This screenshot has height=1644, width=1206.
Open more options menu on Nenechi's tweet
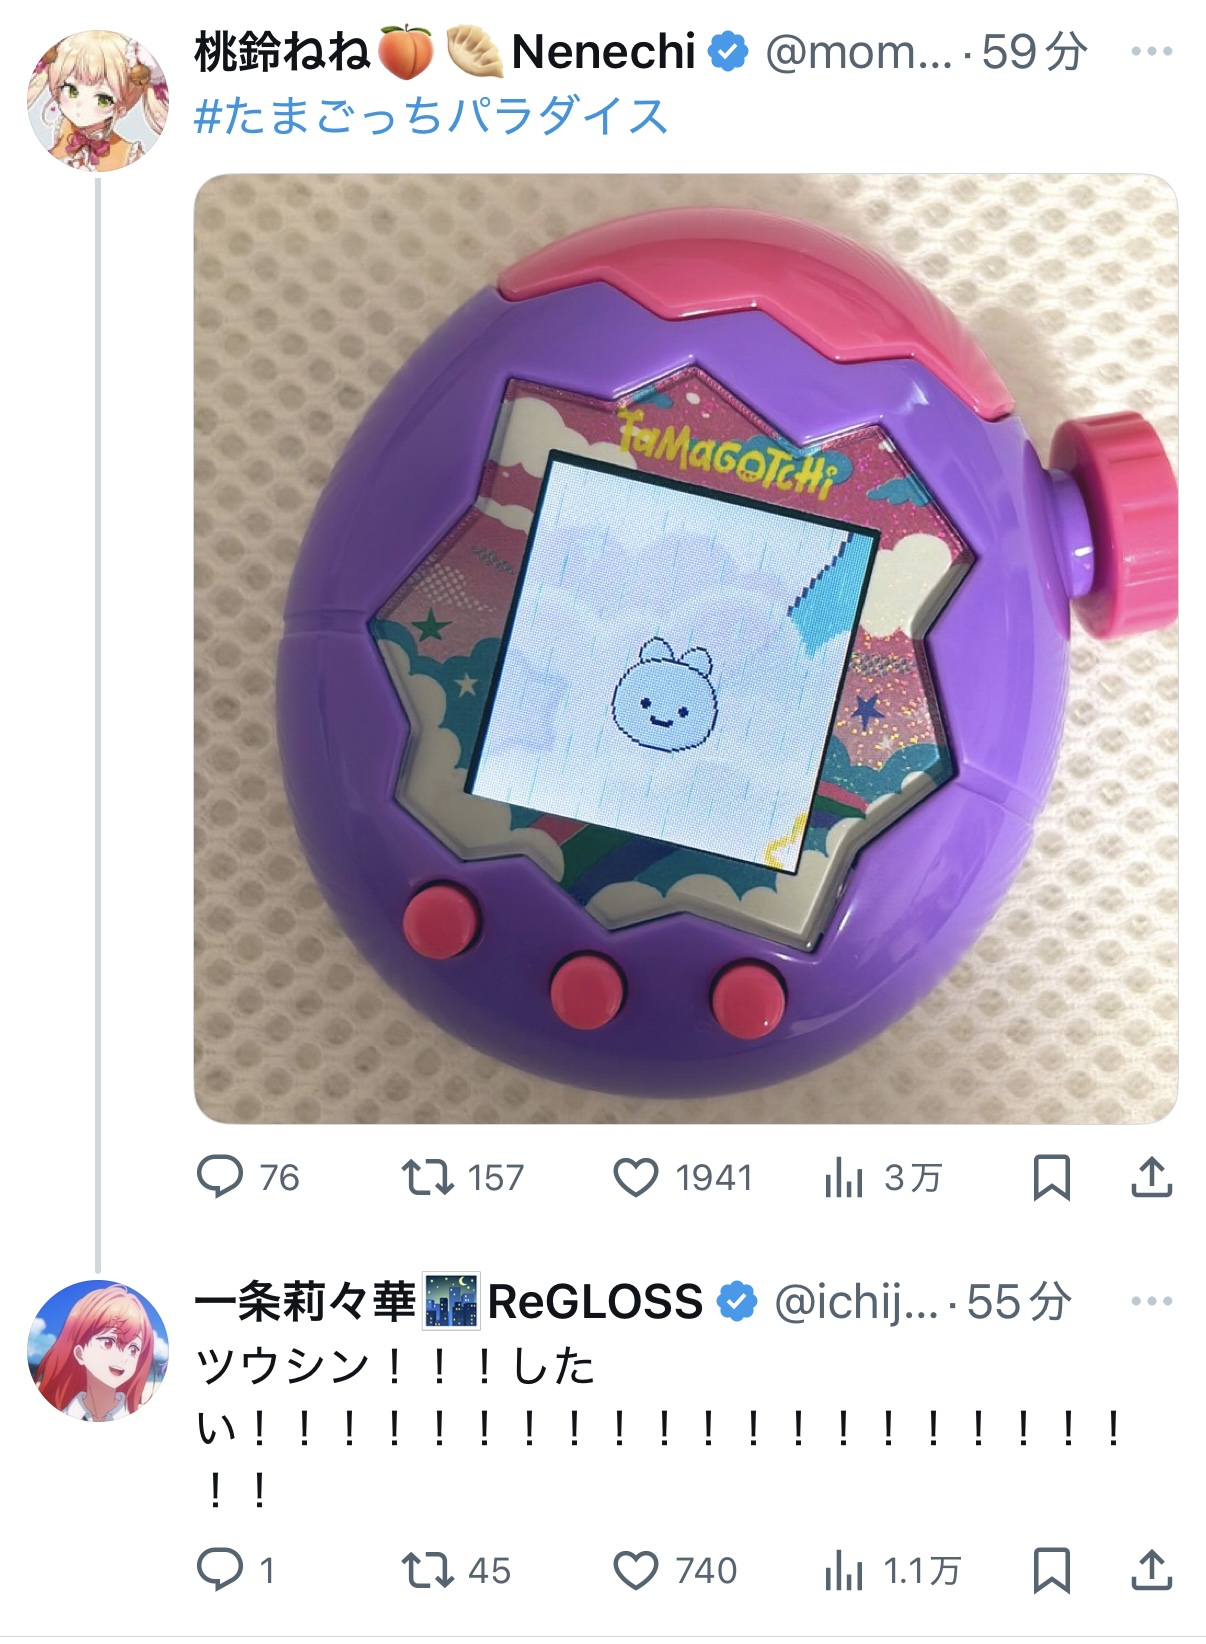pyautogui.click(x=1151, y=52)
